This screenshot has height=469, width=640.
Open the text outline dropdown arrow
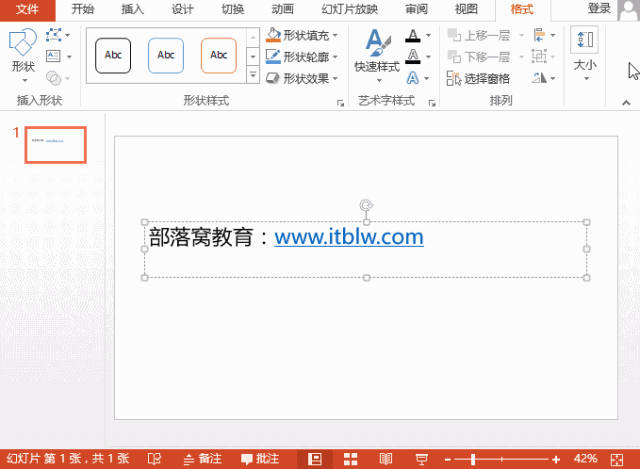coord(428,57)
